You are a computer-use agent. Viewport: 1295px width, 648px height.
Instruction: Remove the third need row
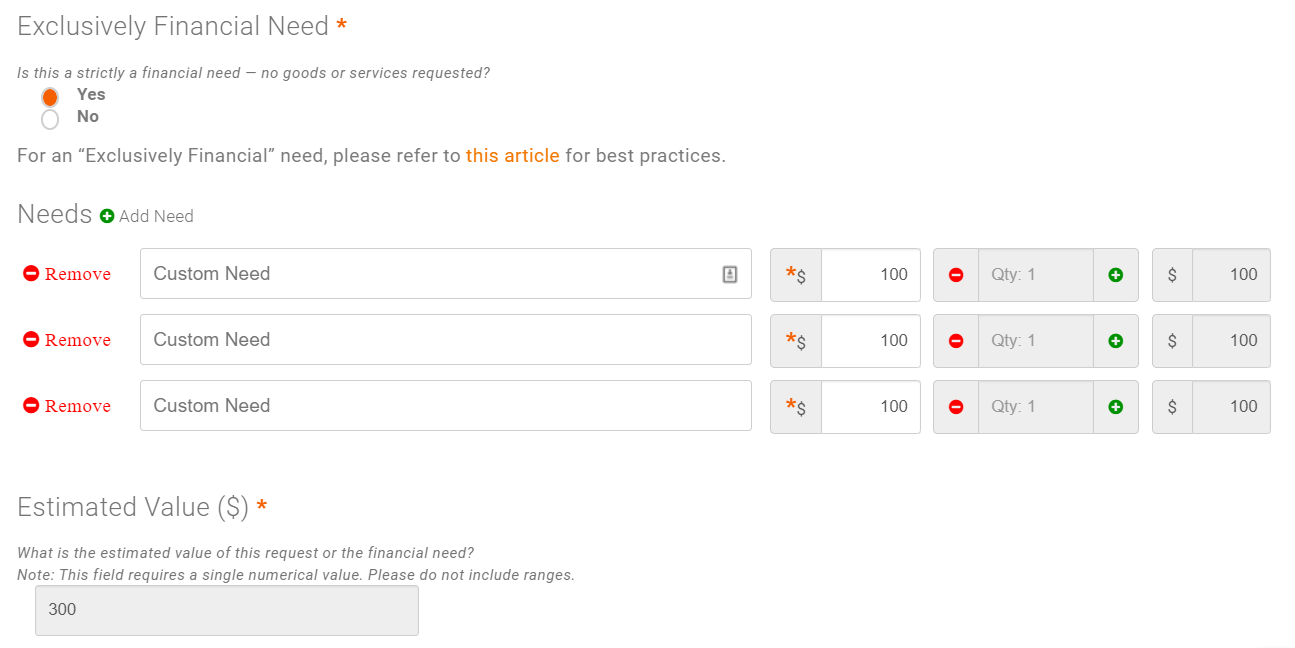pos(67,406)
